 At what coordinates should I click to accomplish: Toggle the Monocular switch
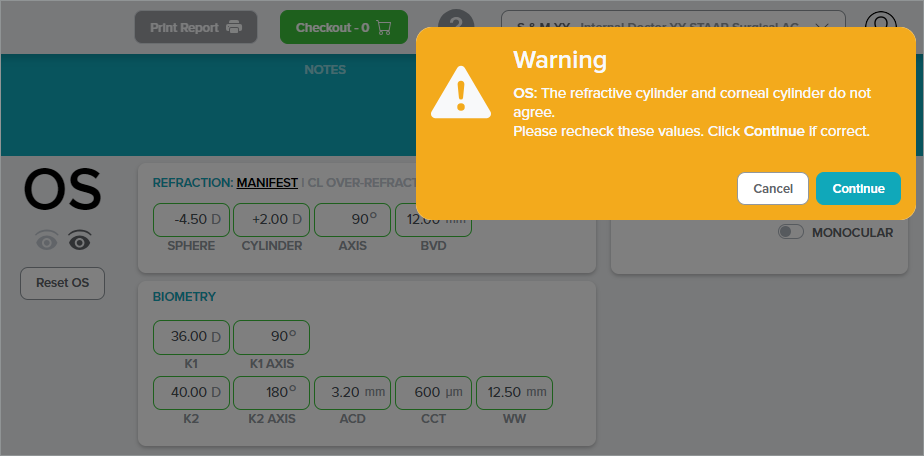(792, 232)
